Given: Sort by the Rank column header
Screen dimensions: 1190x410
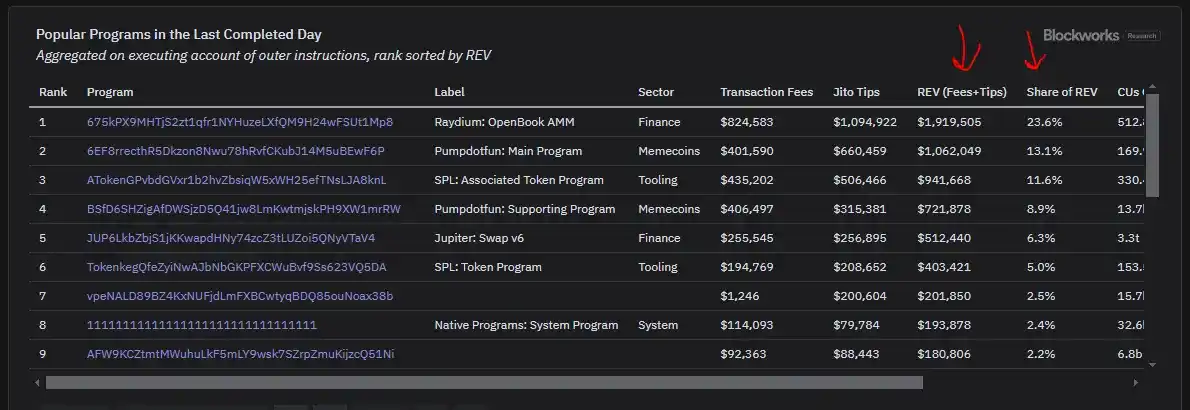Looking at the screenshot, I should (53, 92).
